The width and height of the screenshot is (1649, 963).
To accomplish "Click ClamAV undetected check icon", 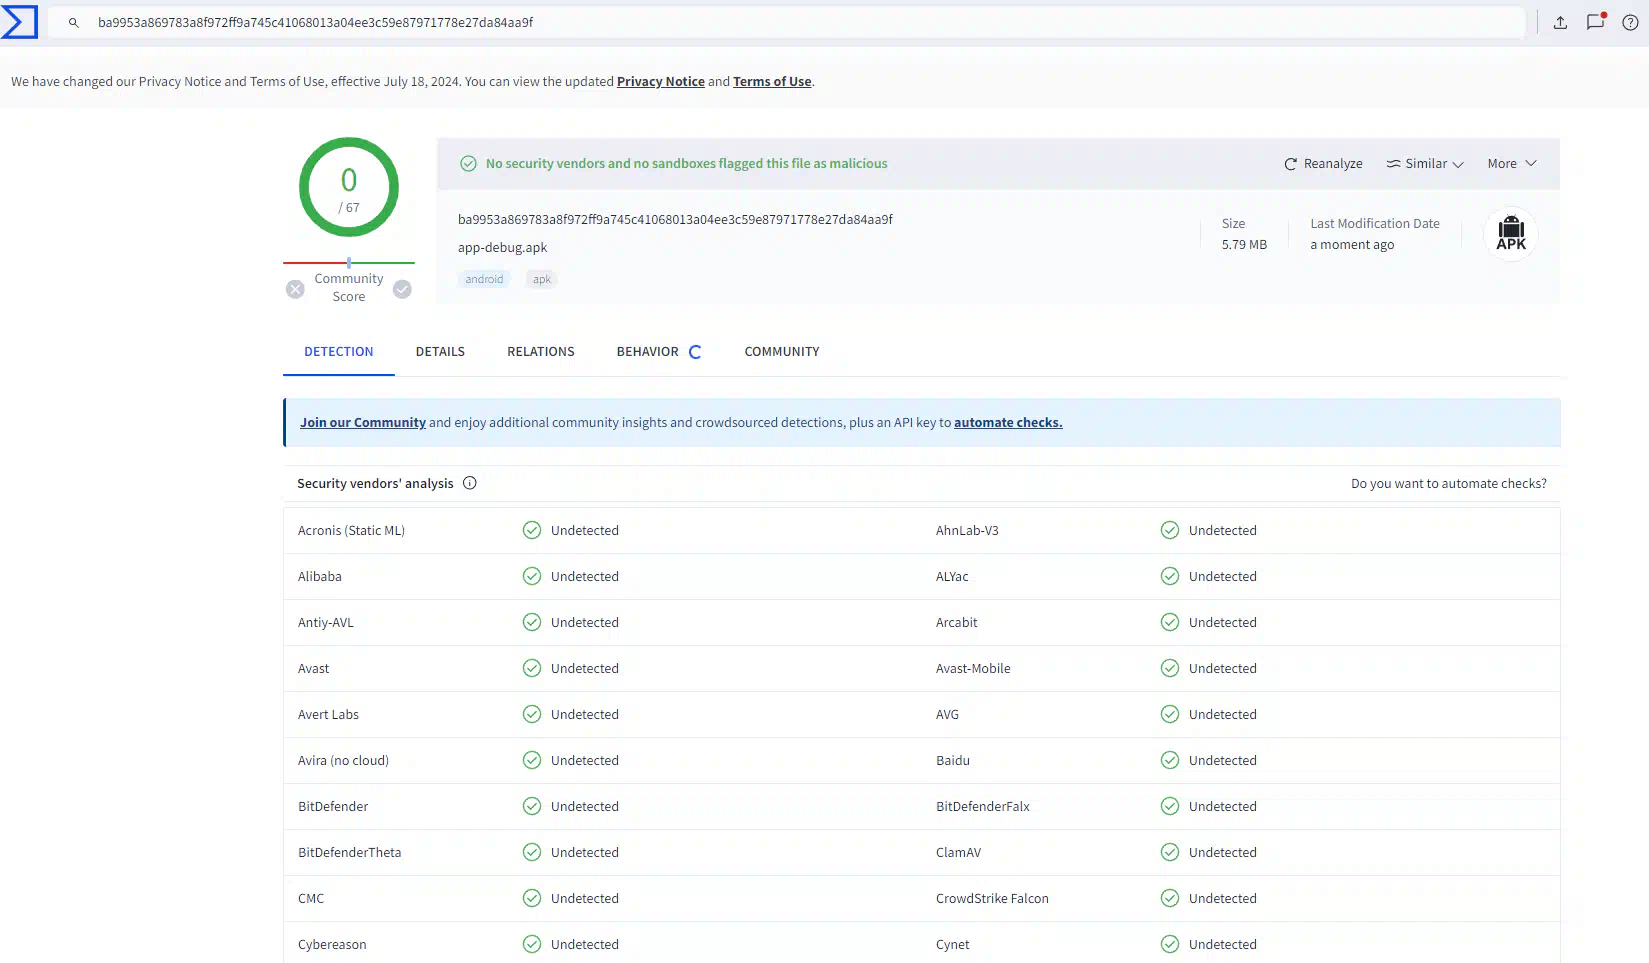I will click(1170, 852).
